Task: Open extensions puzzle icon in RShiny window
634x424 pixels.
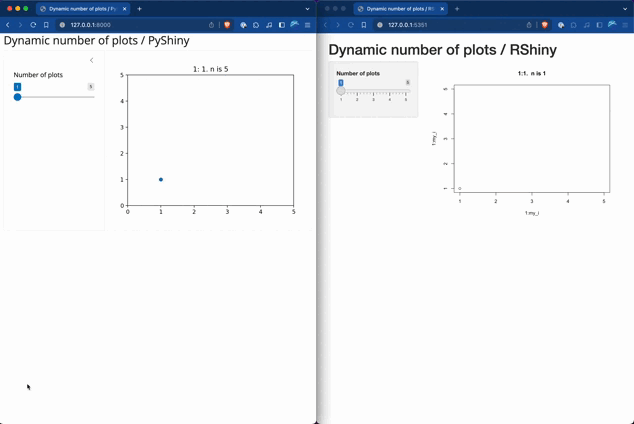Action: click(x=574, y=25)
